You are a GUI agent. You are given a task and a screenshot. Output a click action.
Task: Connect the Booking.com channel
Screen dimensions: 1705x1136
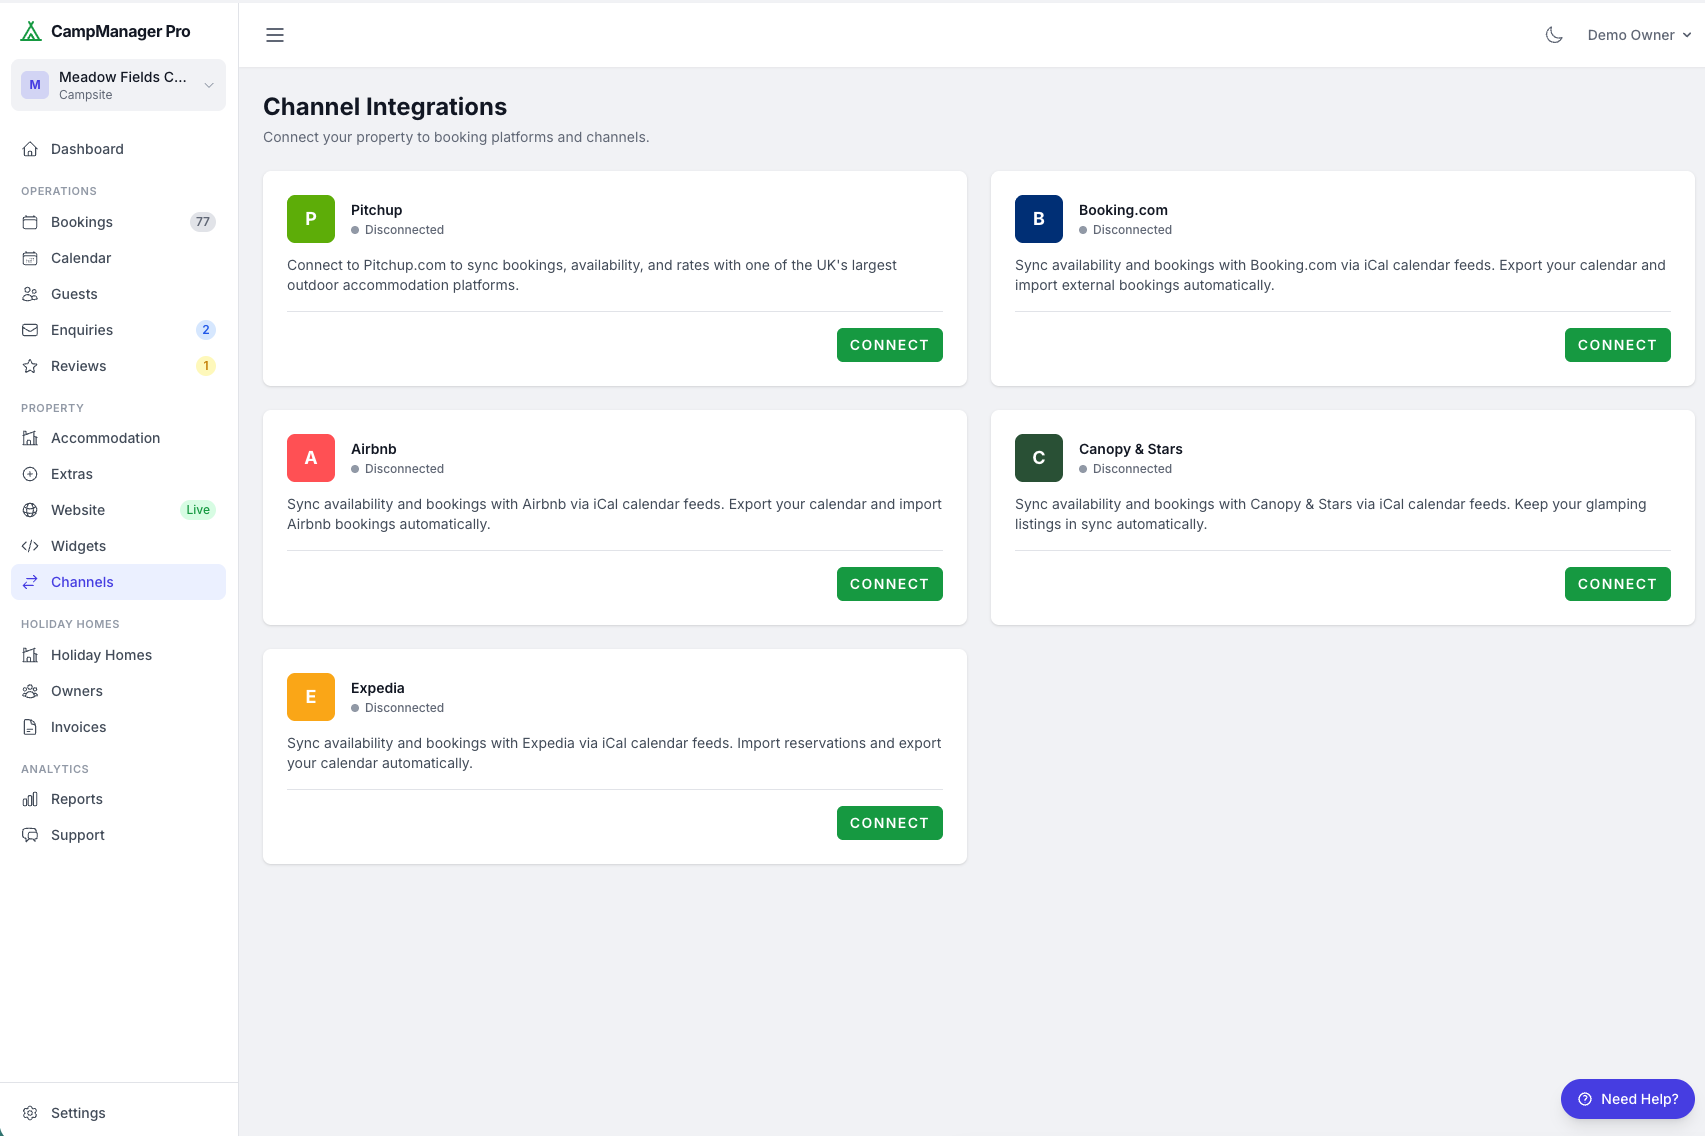point(1618,345)
